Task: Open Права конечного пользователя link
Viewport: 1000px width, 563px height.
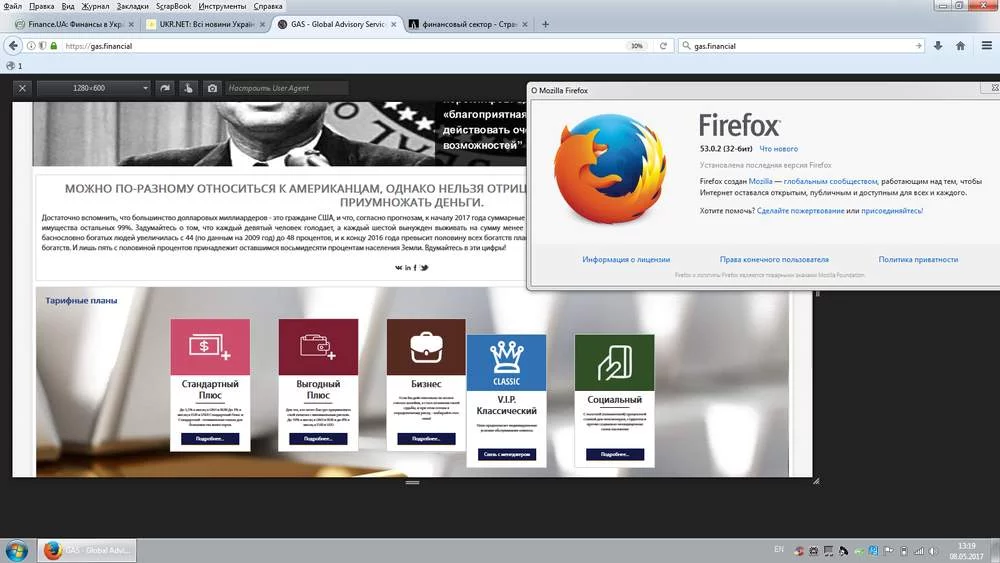Action: (774, 260)
